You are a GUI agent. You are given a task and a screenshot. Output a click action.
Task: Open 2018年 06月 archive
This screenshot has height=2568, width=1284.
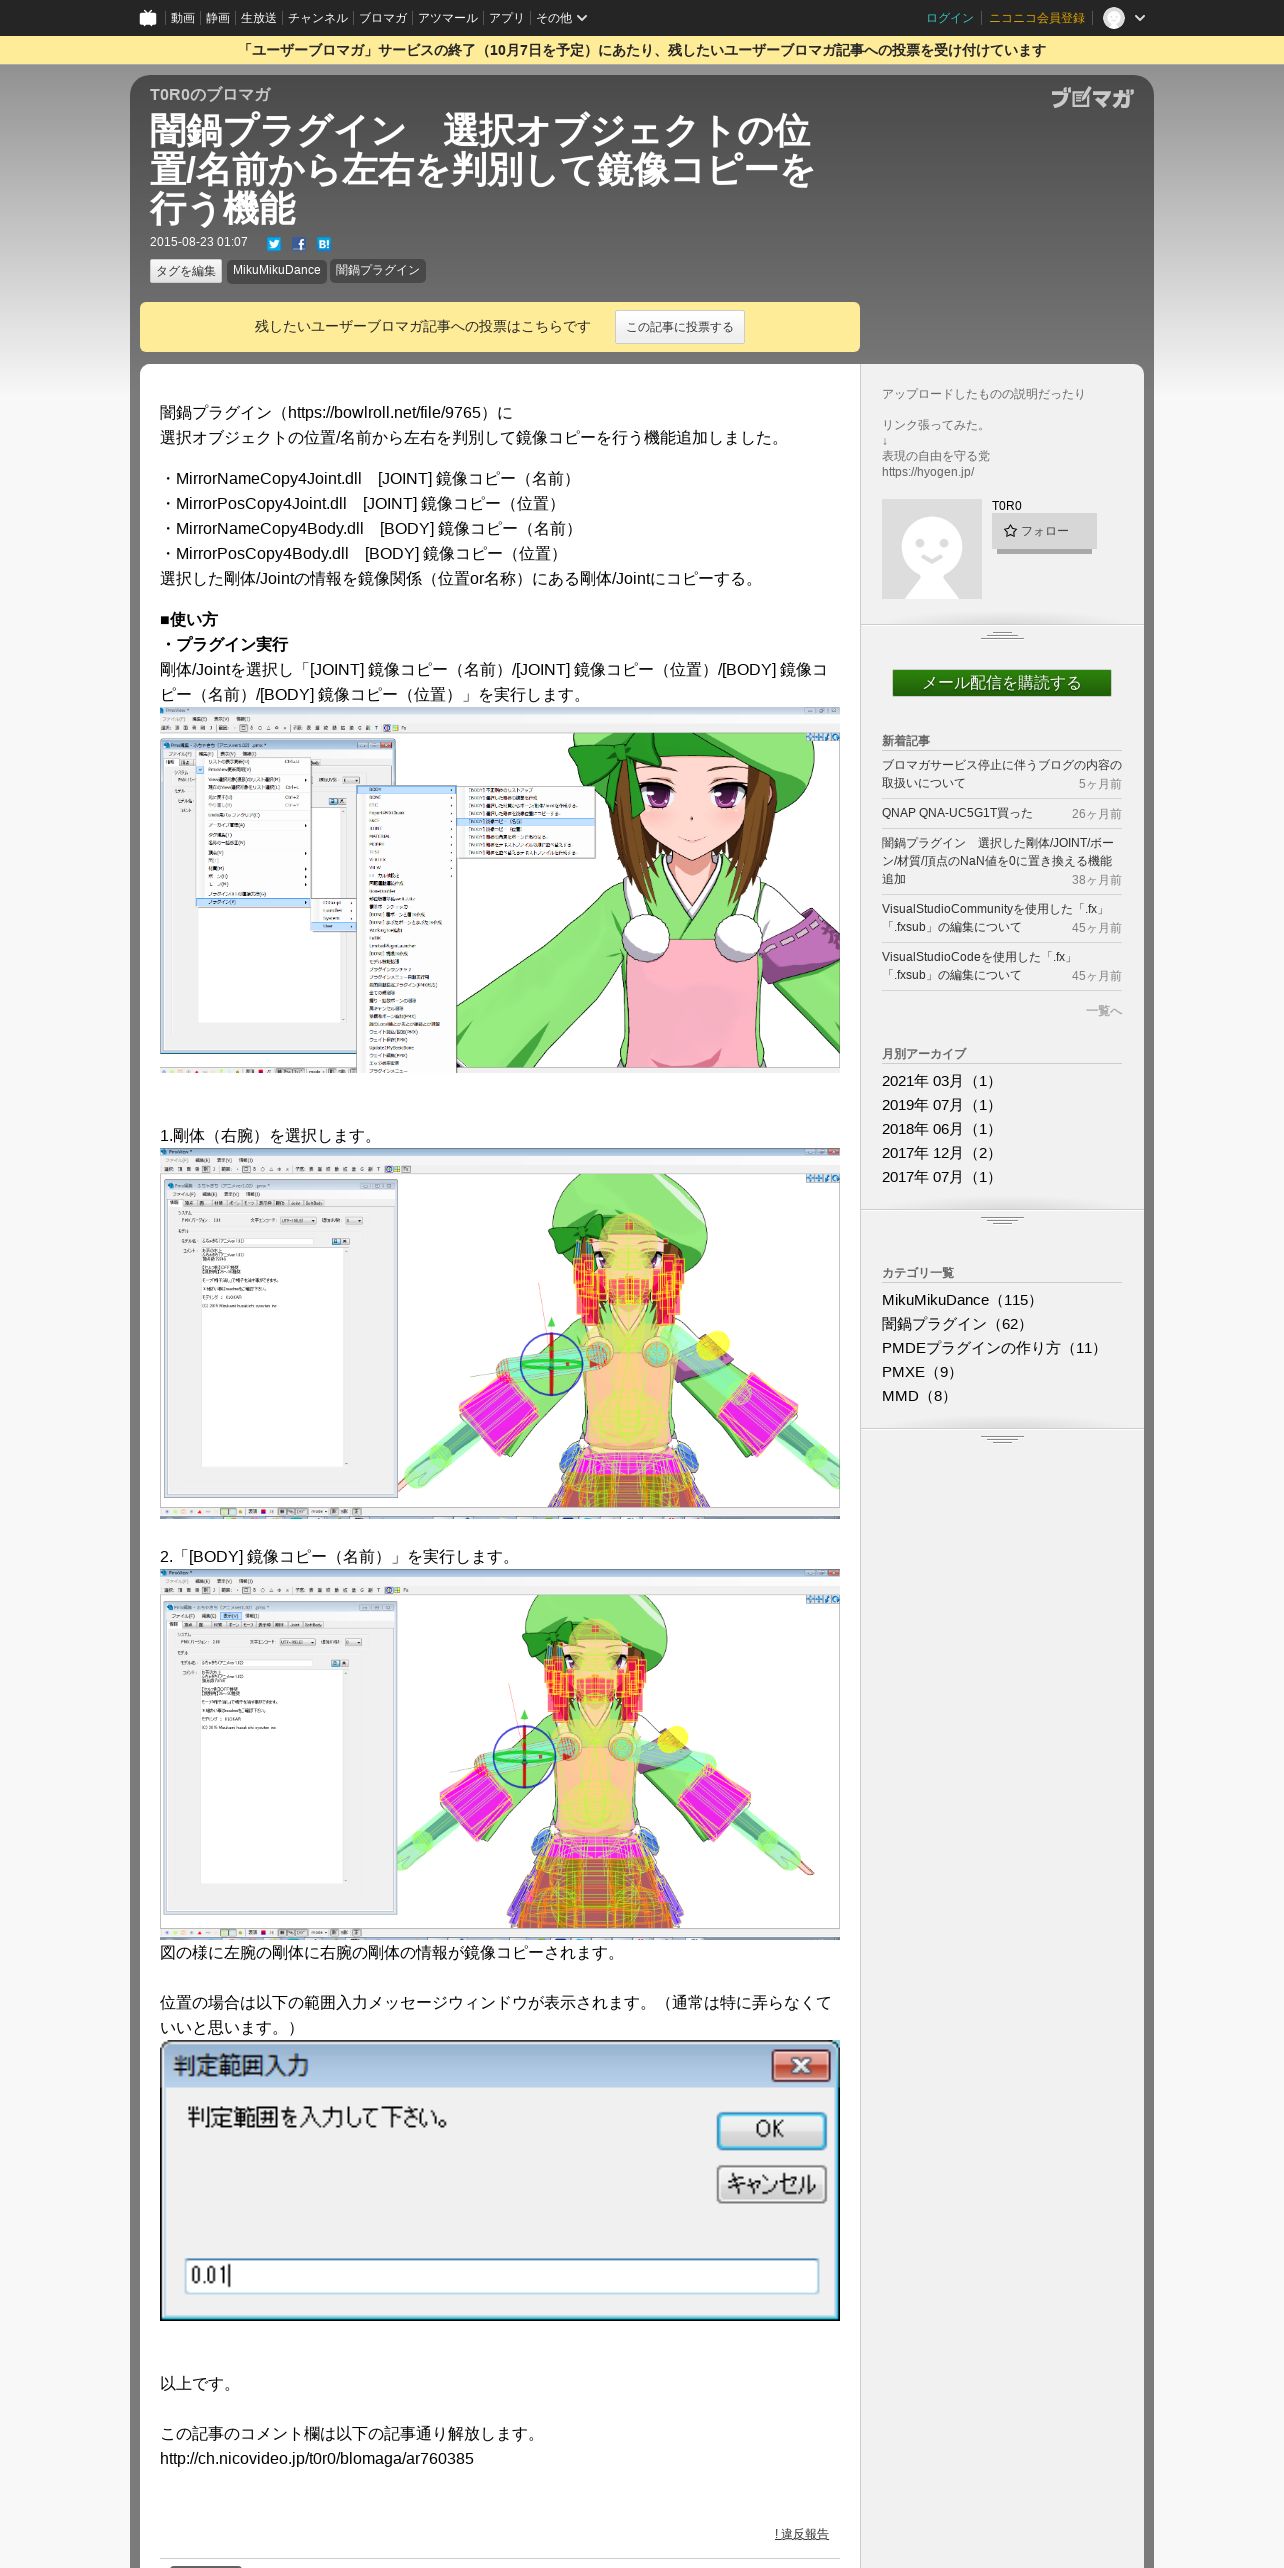coord(940,1129)
